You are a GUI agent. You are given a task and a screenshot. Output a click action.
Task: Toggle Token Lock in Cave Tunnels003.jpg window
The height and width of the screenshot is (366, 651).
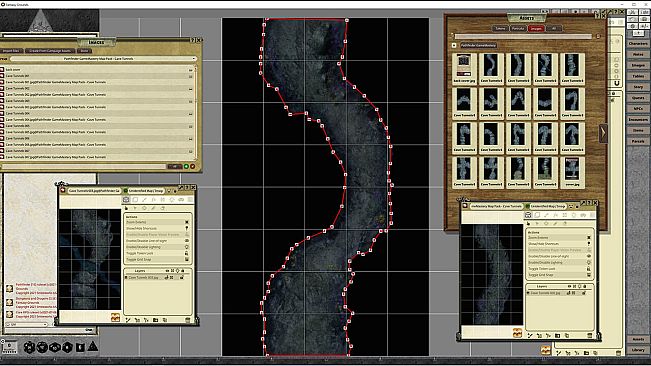point(157,253)
